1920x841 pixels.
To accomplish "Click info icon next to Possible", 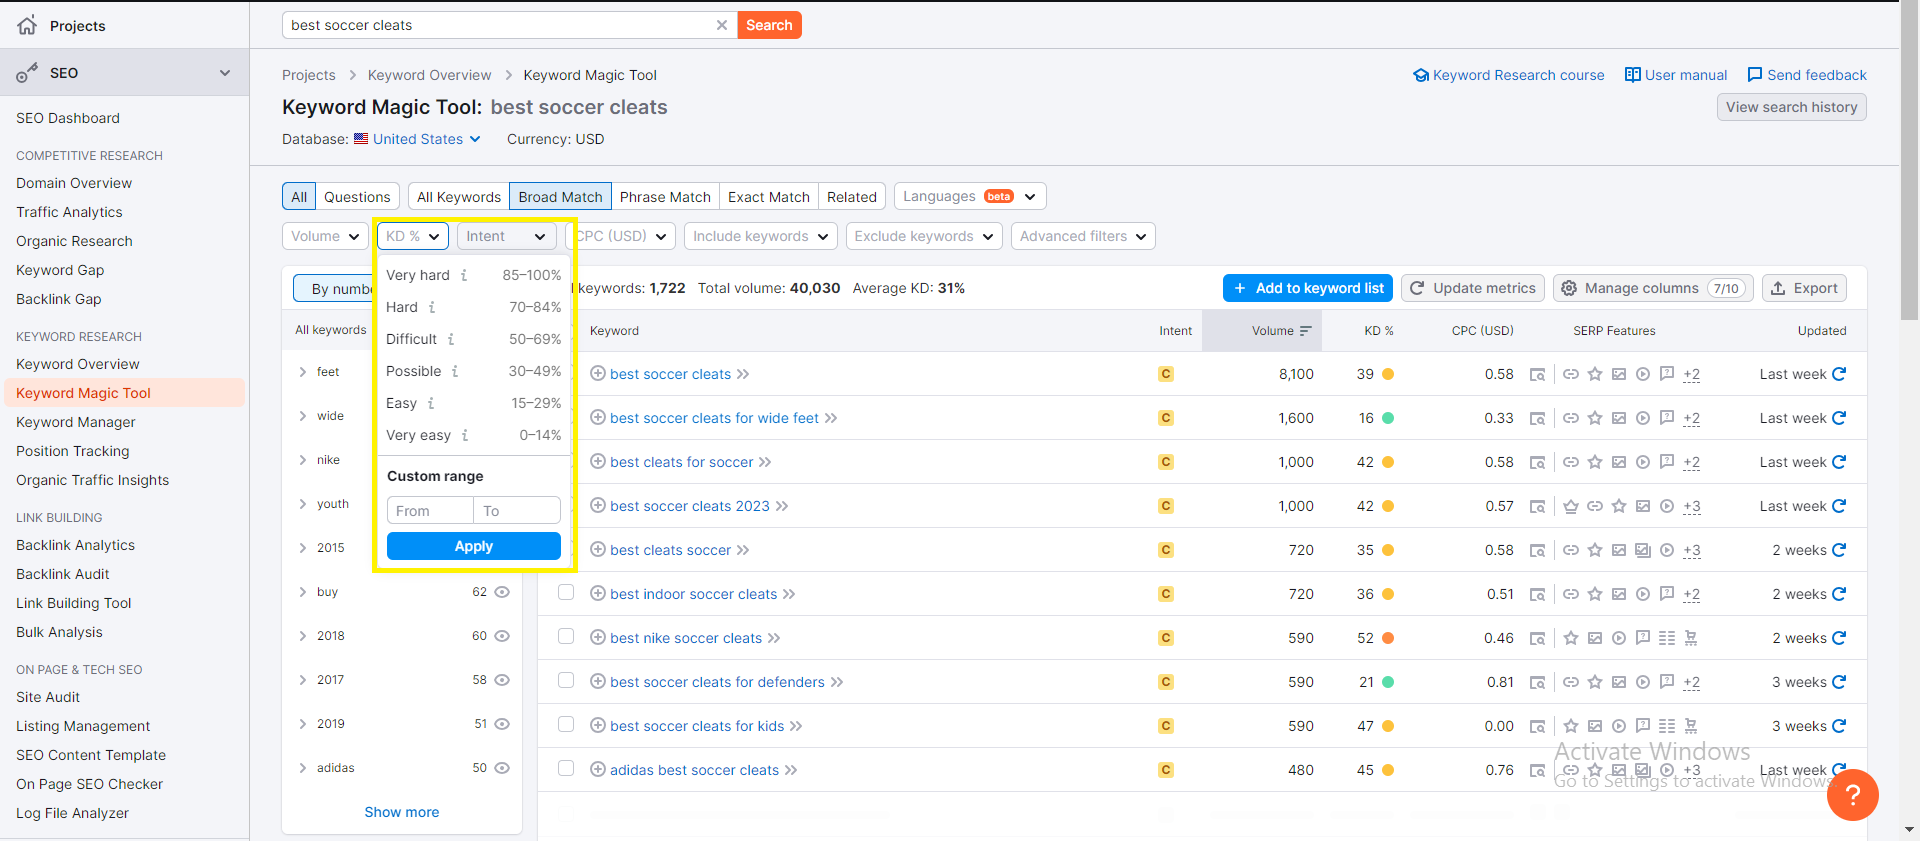I will coord(455,371).
